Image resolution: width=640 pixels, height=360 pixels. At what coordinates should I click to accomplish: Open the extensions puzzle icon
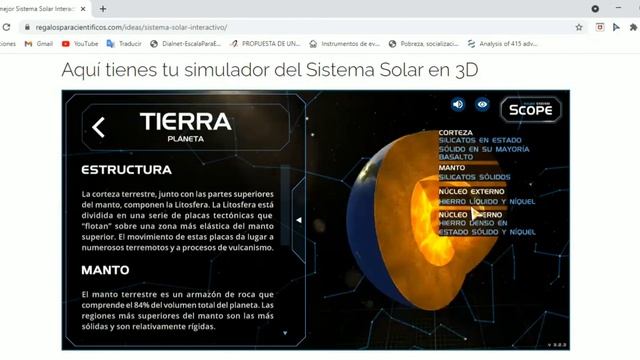pyautogui.click(x=633, y=27)
